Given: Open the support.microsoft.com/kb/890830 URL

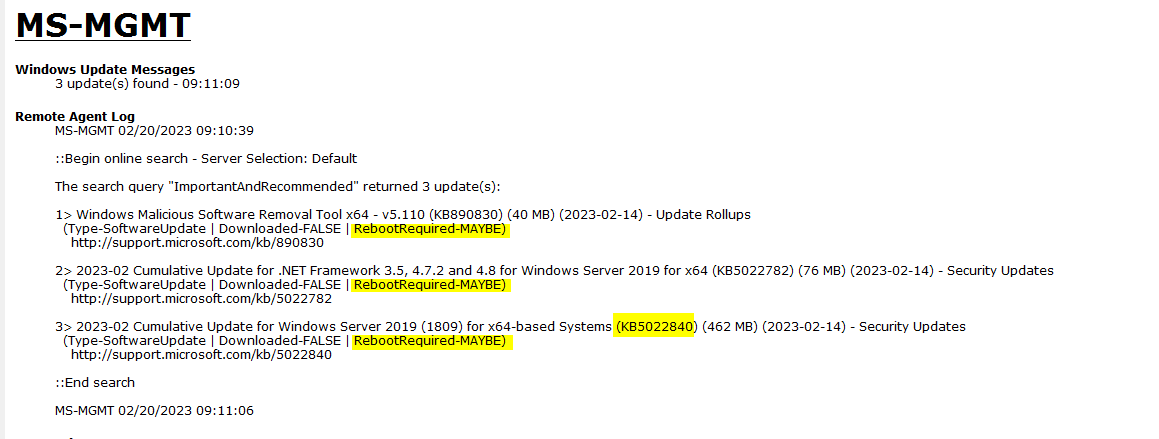Looking at the screenshot, I should pyautogui.click(x=197, y=242).
